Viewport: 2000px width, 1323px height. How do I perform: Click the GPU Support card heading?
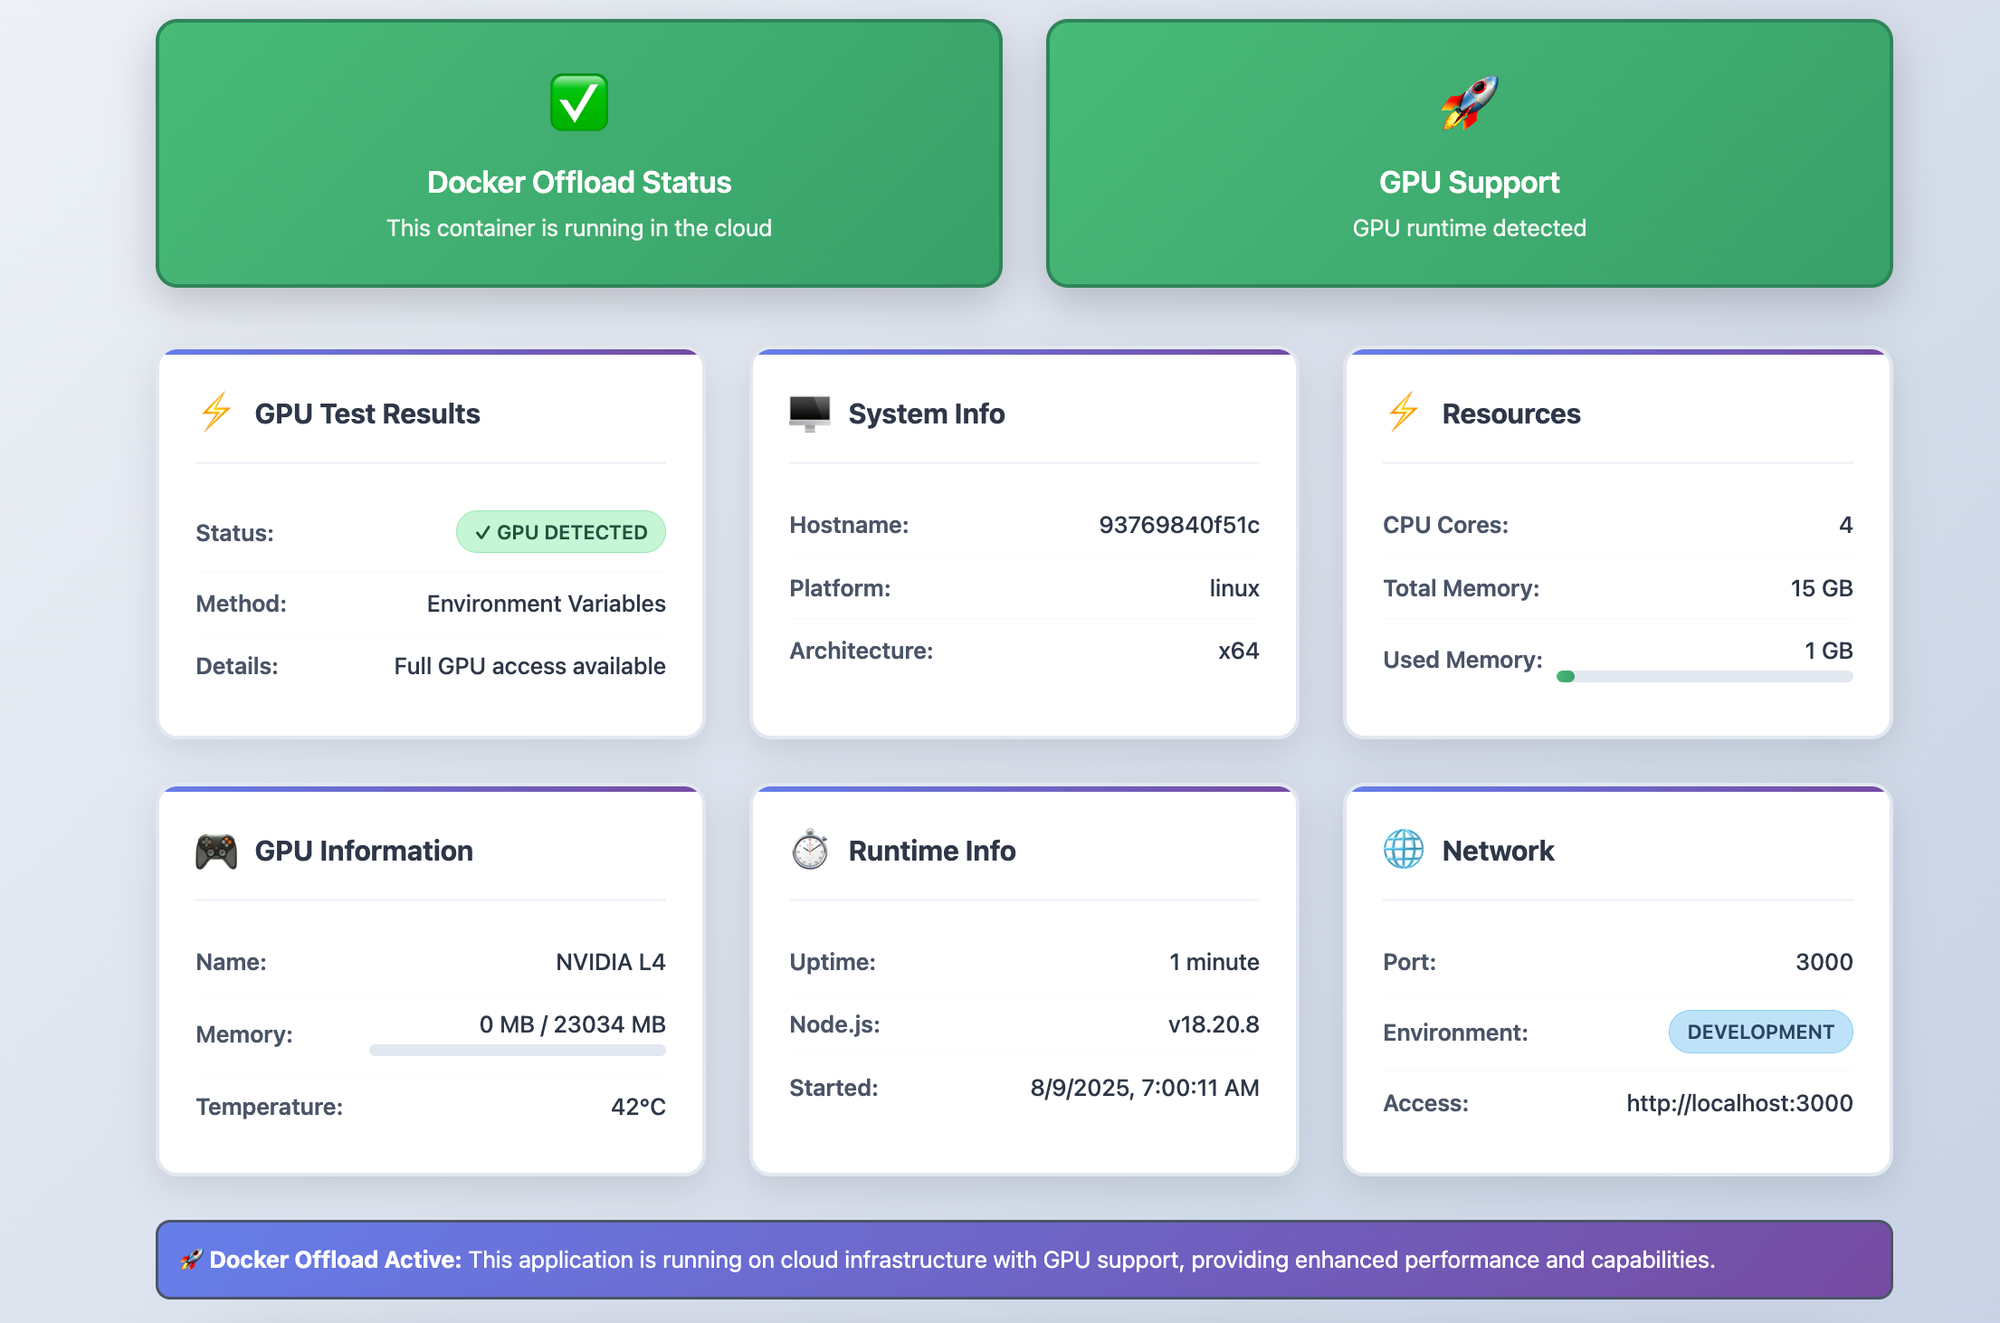[x=1469, y=182]
